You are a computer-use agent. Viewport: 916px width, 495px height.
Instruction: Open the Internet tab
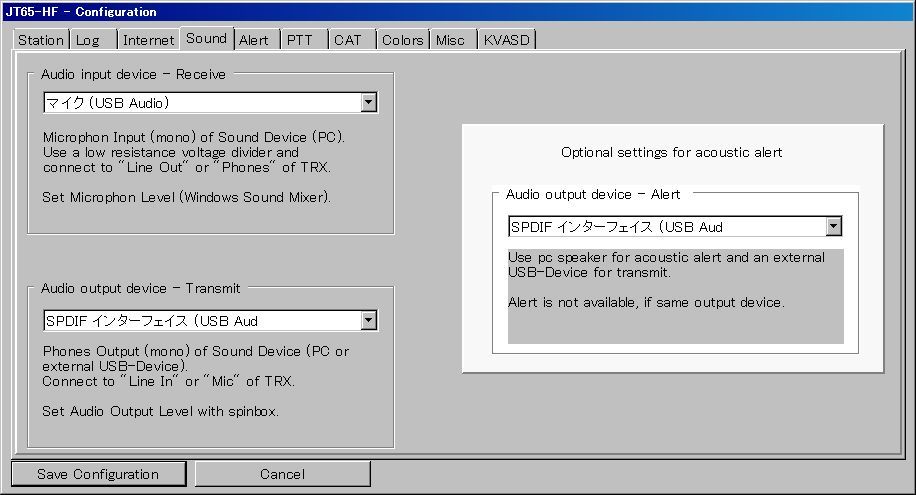tap(148, 40)
